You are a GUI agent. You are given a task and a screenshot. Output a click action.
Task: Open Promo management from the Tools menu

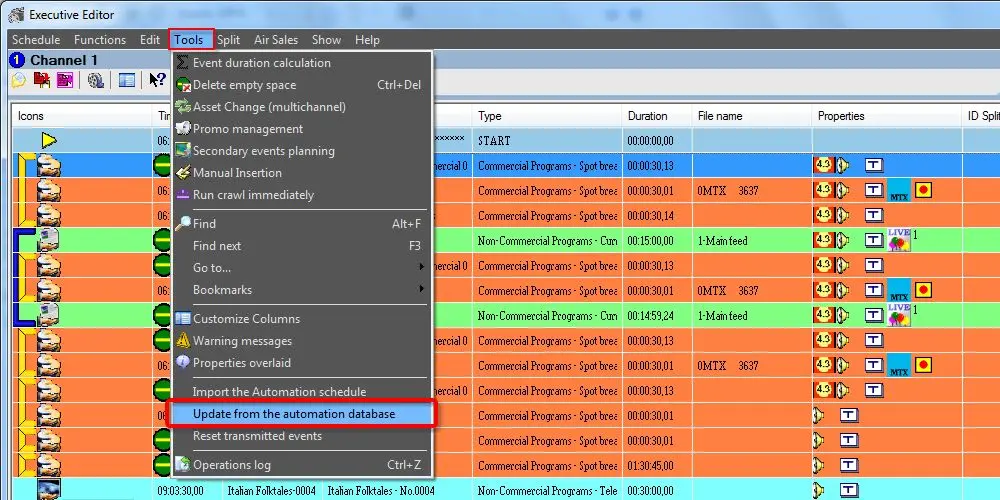click(x=247, y=129)
